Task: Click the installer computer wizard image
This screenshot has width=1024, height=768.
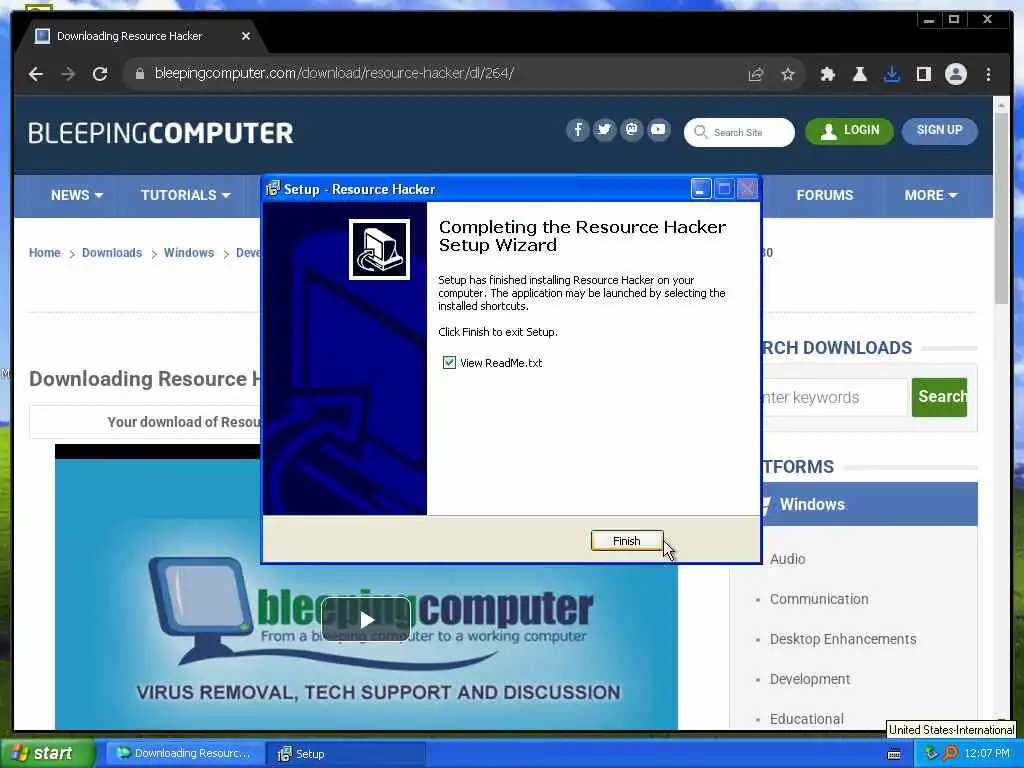Action: point(379,249)
